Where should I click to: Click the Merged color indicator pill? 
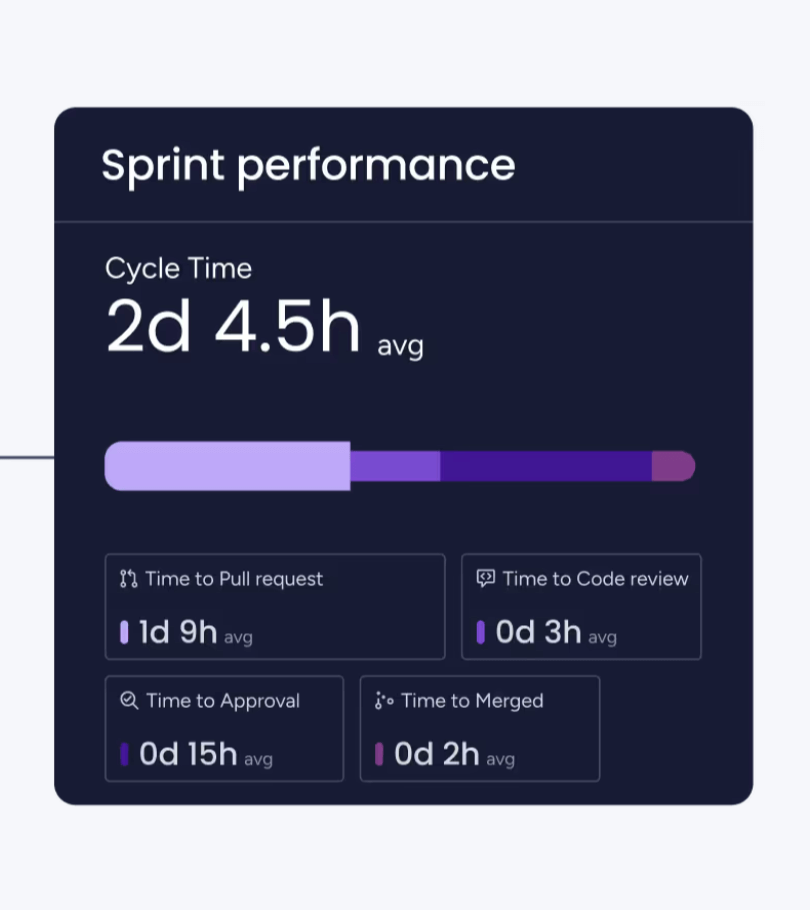(x=379, y=755)
